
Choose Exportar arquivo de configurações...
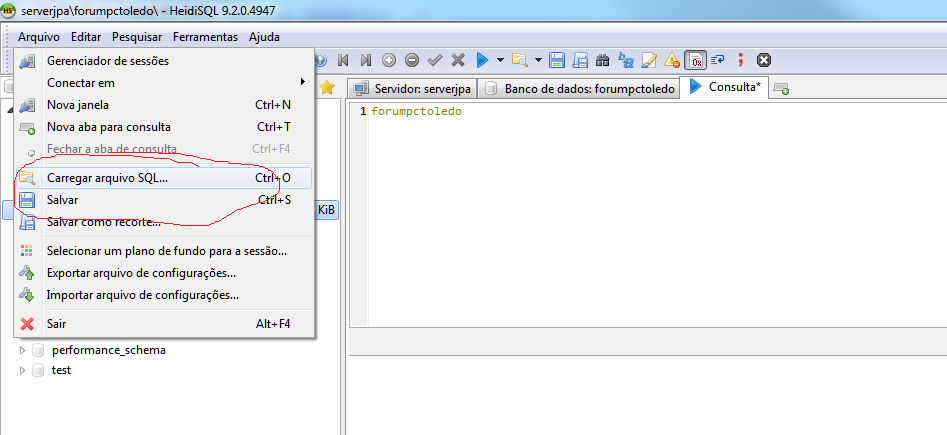click(x=163, y=273)
